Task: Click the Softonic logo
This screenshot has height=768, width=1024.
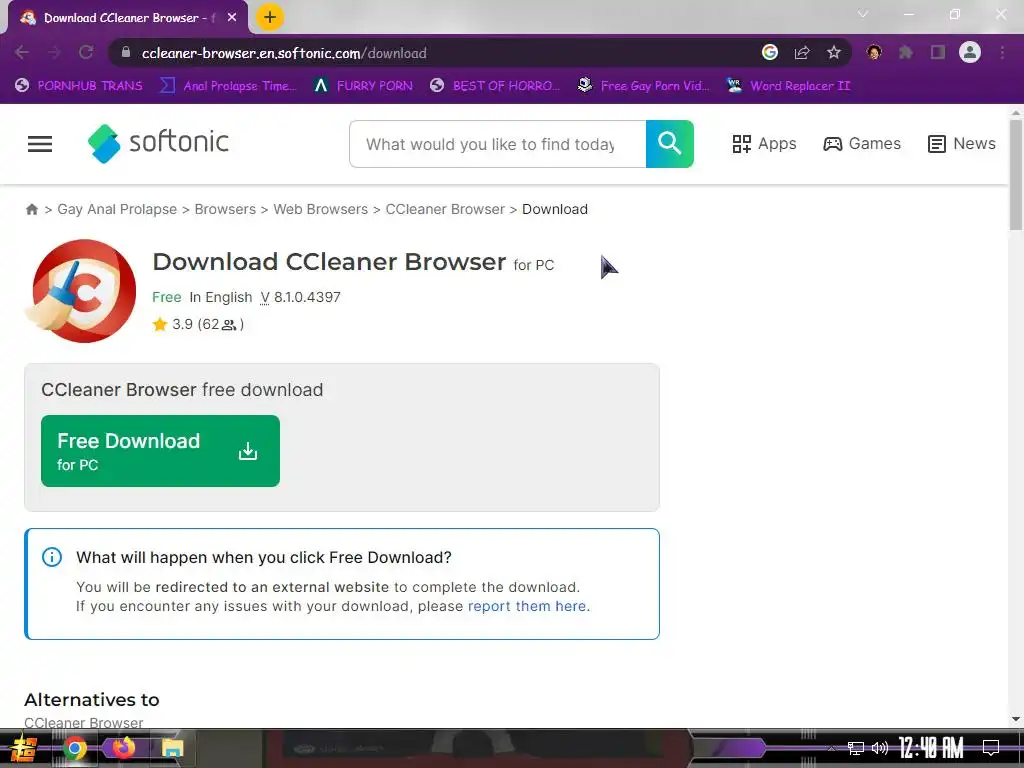Action: pyautogui.click(x=158, y=143)
